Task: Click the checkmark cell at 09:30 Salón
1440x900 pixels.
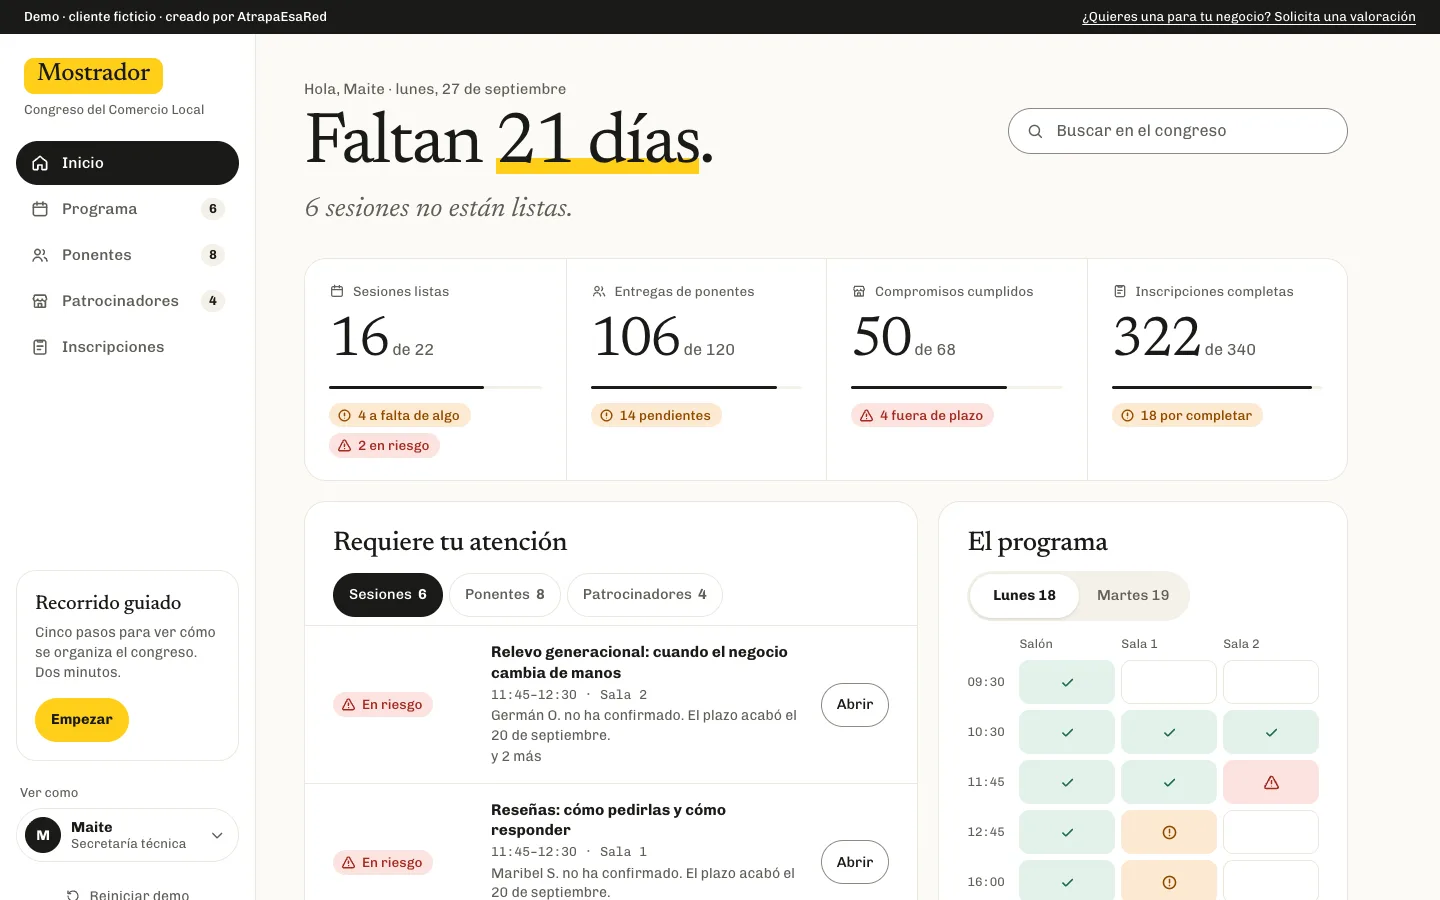Action: pyautogui.click(x=1067, y=682)
